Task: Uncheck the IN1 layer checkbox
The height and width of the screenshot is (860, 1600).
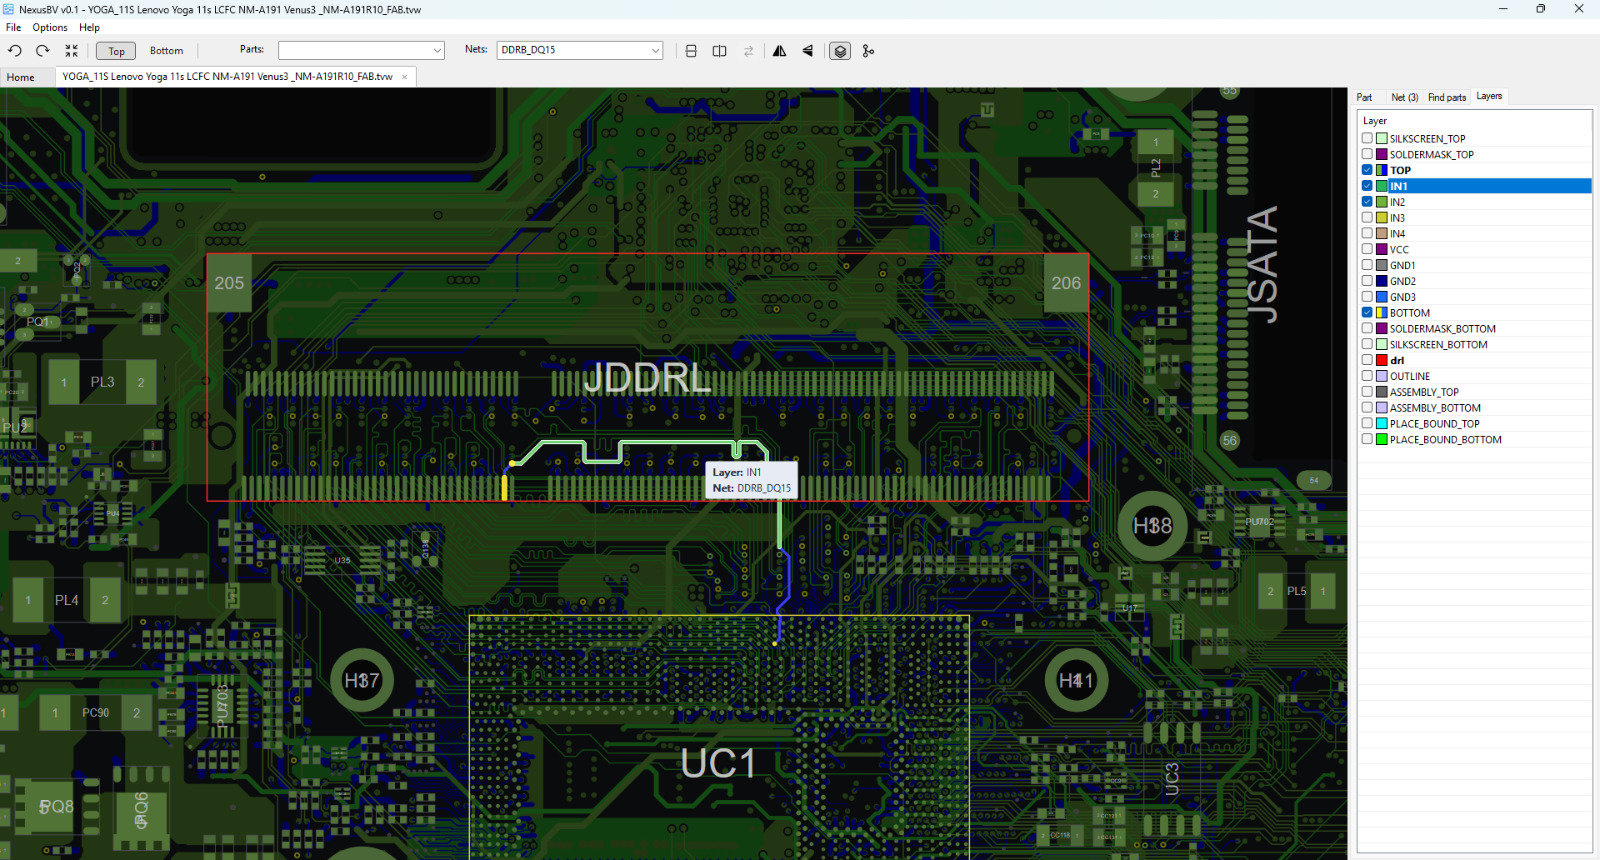Action: coord(1367,186)
